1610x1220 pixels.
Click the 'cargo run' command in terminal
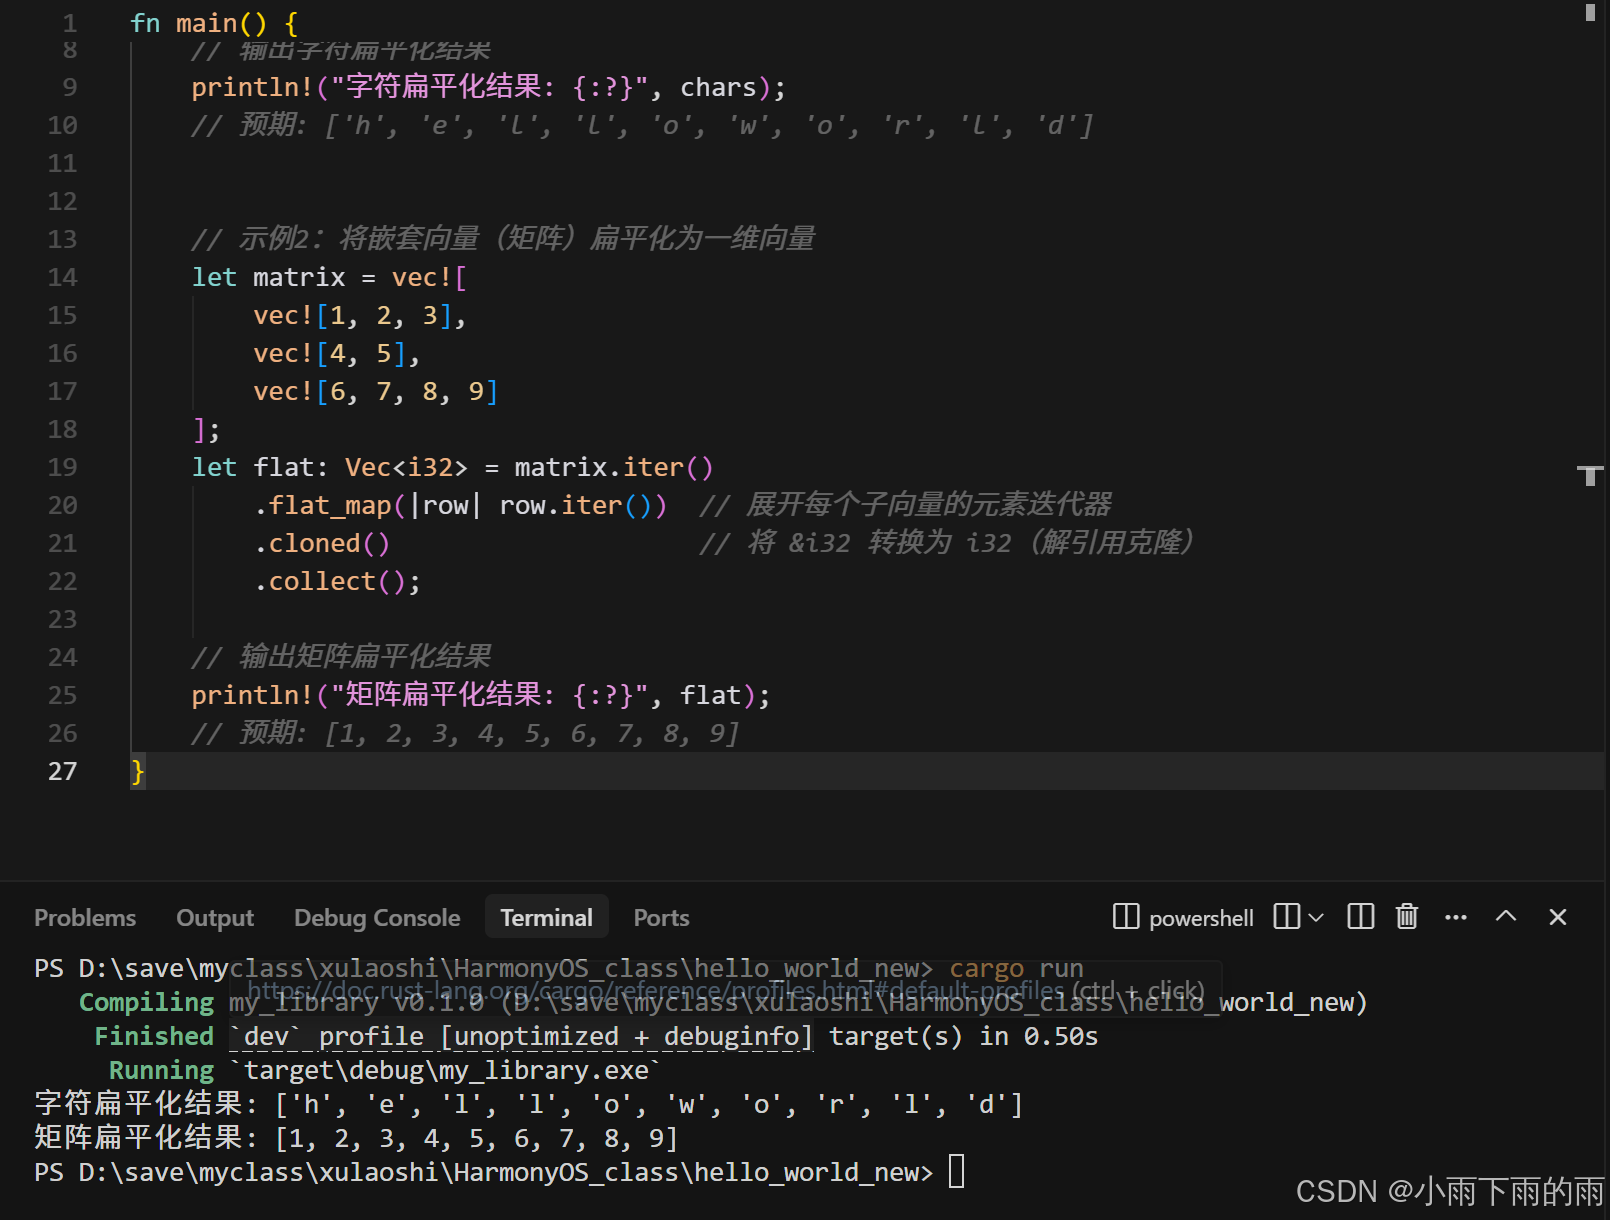pyautogui.click(x=1016, y=969)
